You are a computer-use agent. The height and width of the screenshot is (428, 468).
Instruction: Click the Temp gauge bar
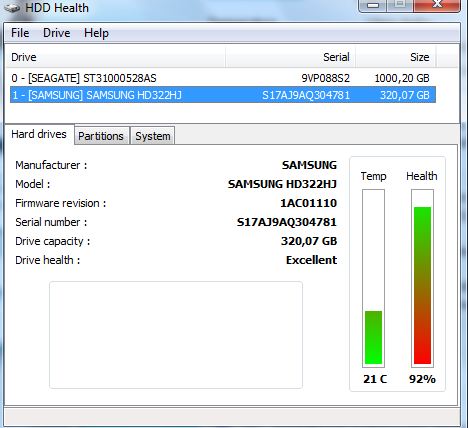click(x=373, y=278)
